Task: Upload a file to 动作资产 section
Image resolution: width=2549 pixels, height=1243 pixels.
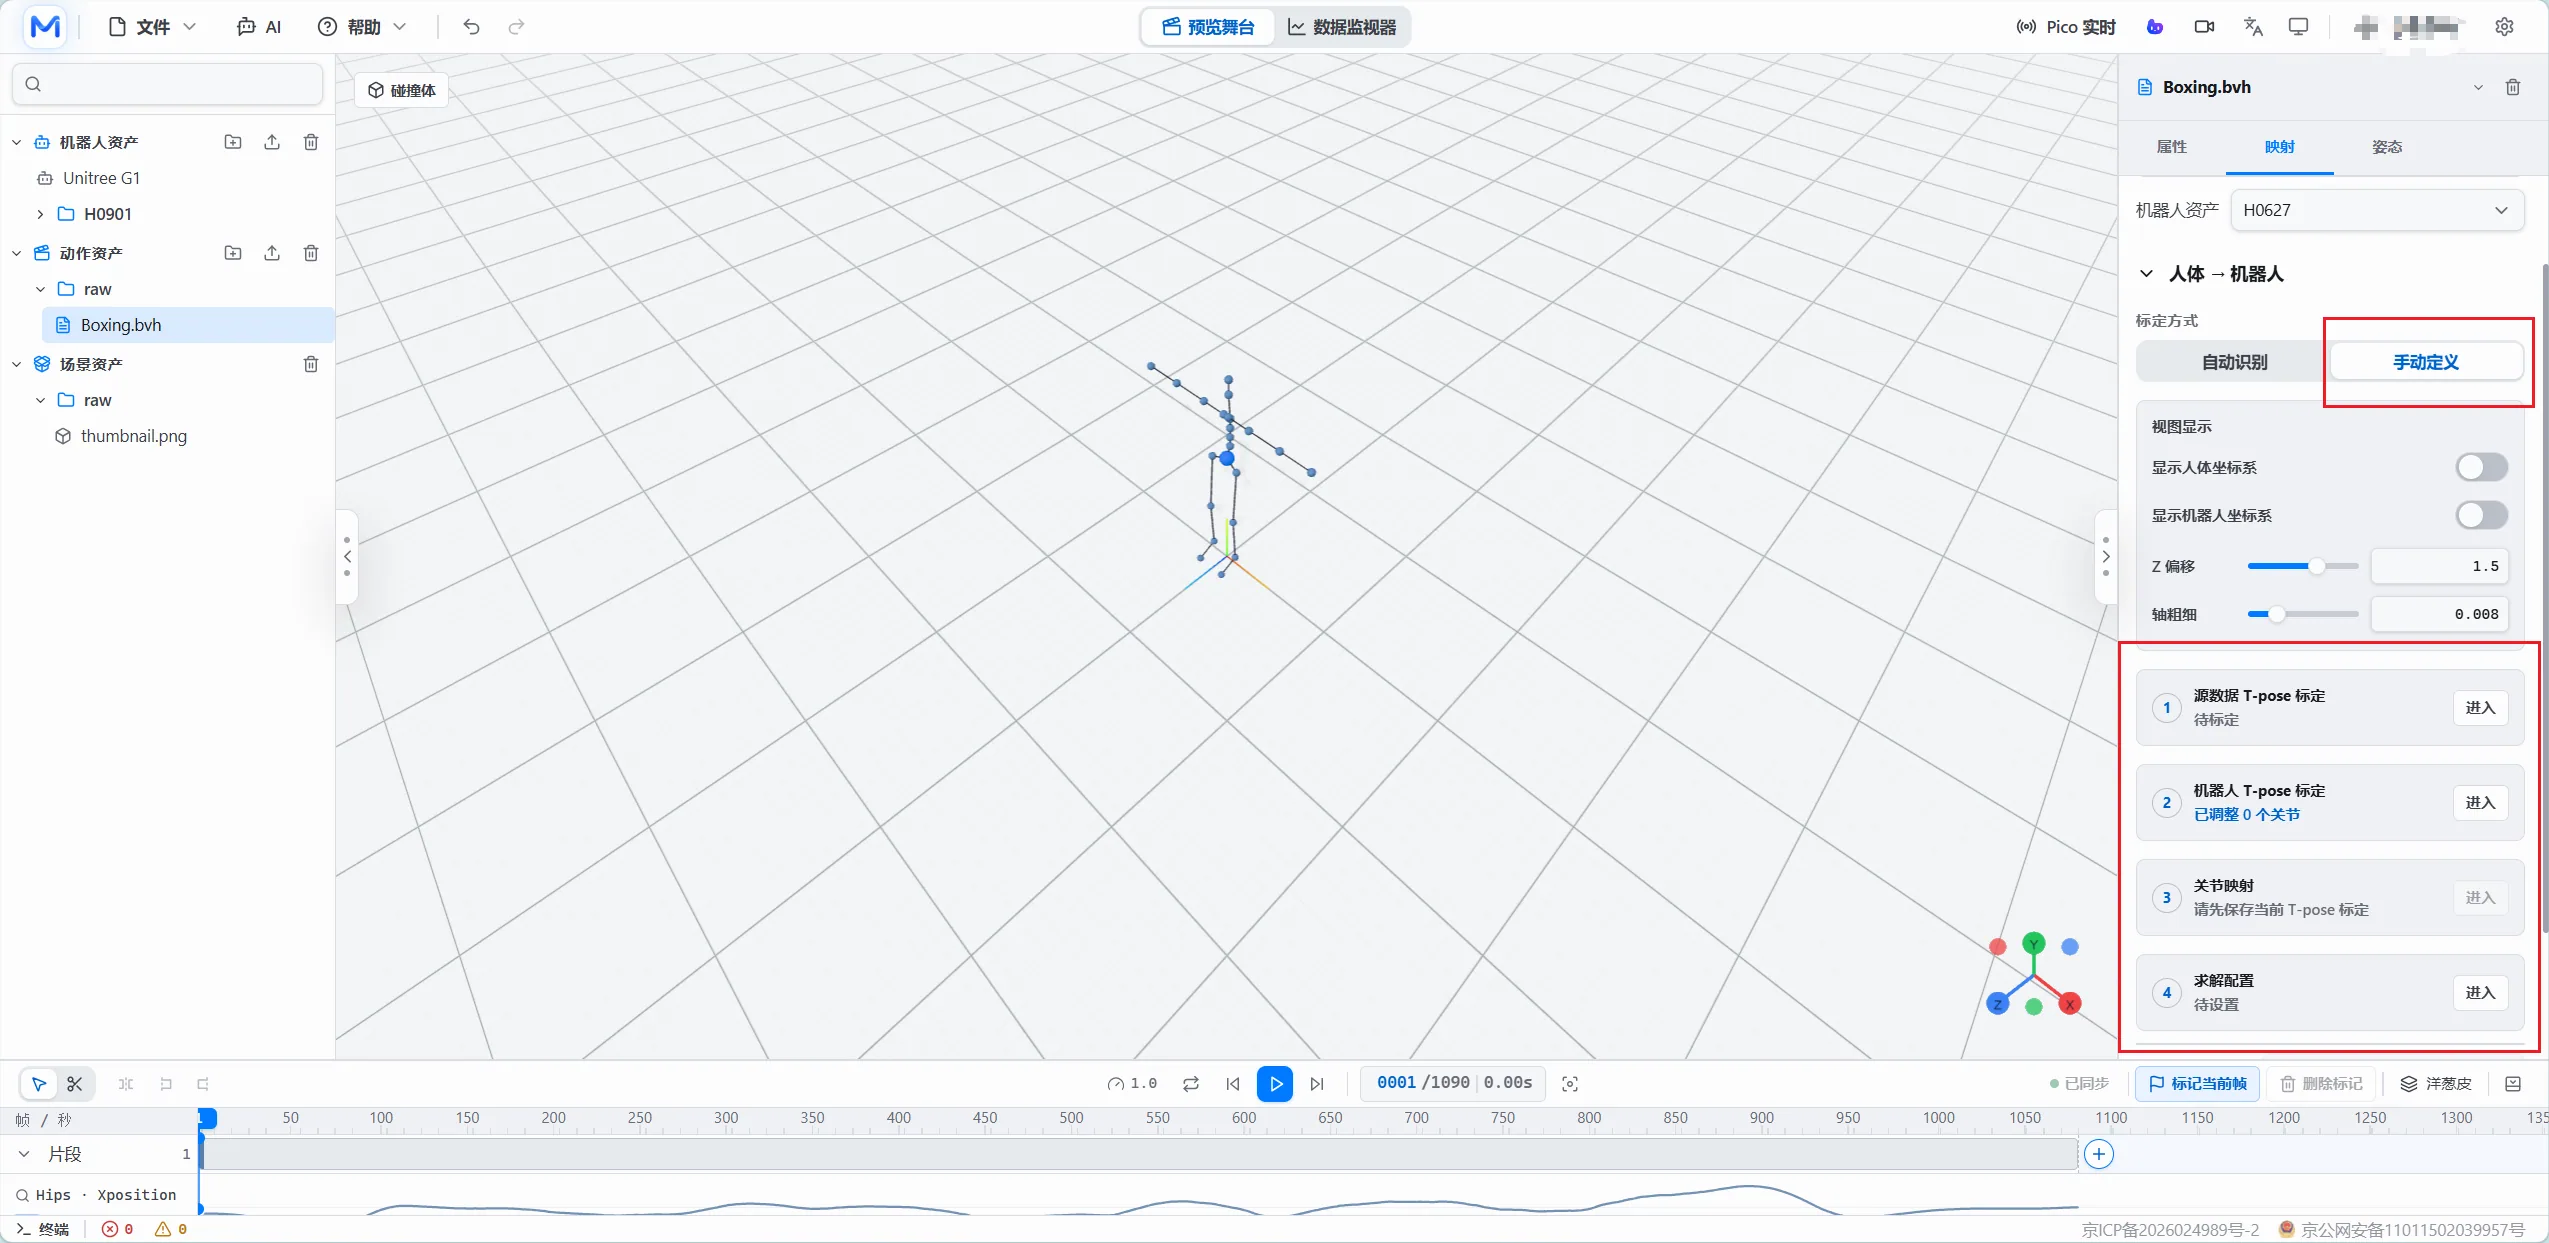Action: coord(272,253)
